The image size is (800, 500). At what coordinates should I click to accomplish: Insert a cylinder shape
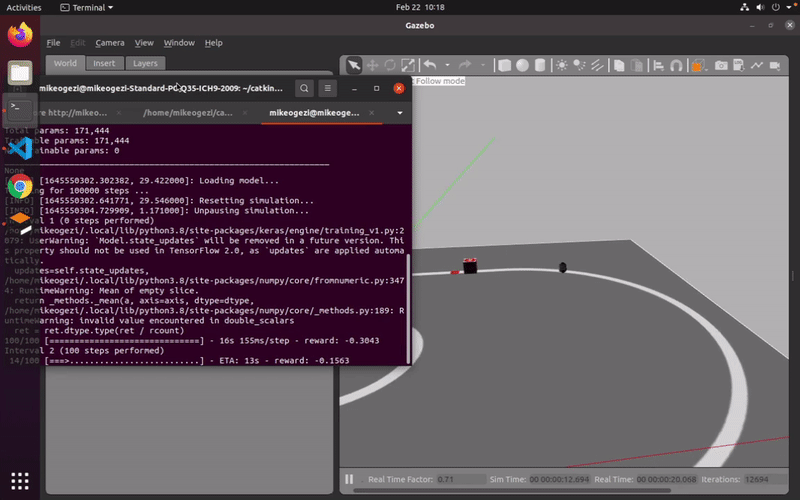coord(540,65)
